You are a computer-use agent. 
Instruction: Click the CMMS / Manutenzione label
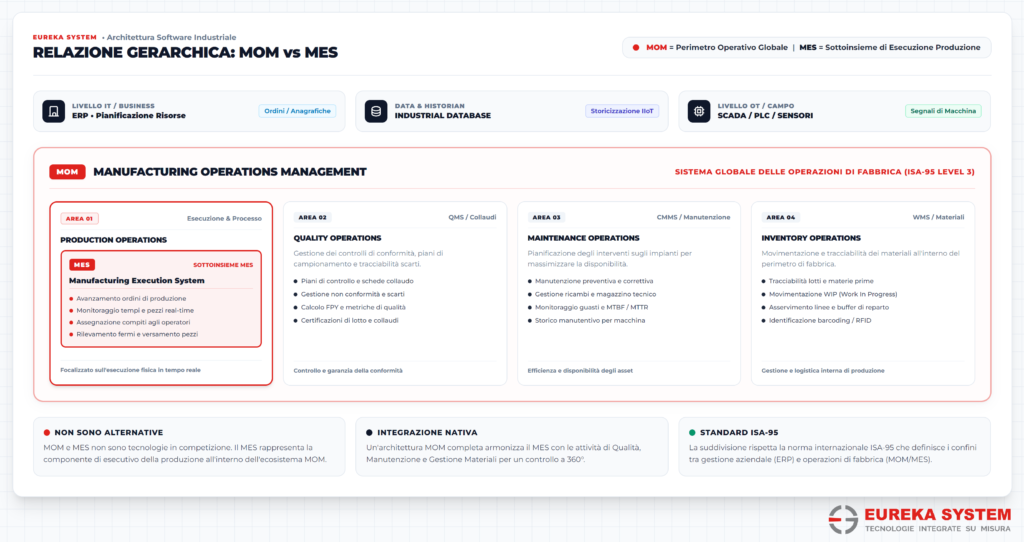point(694,217)
